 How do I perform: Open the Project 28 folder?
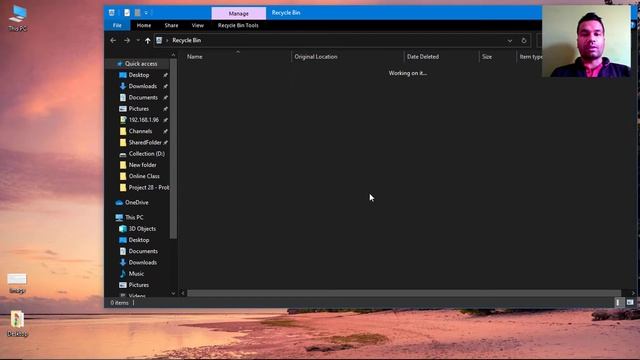click(149, 187)
